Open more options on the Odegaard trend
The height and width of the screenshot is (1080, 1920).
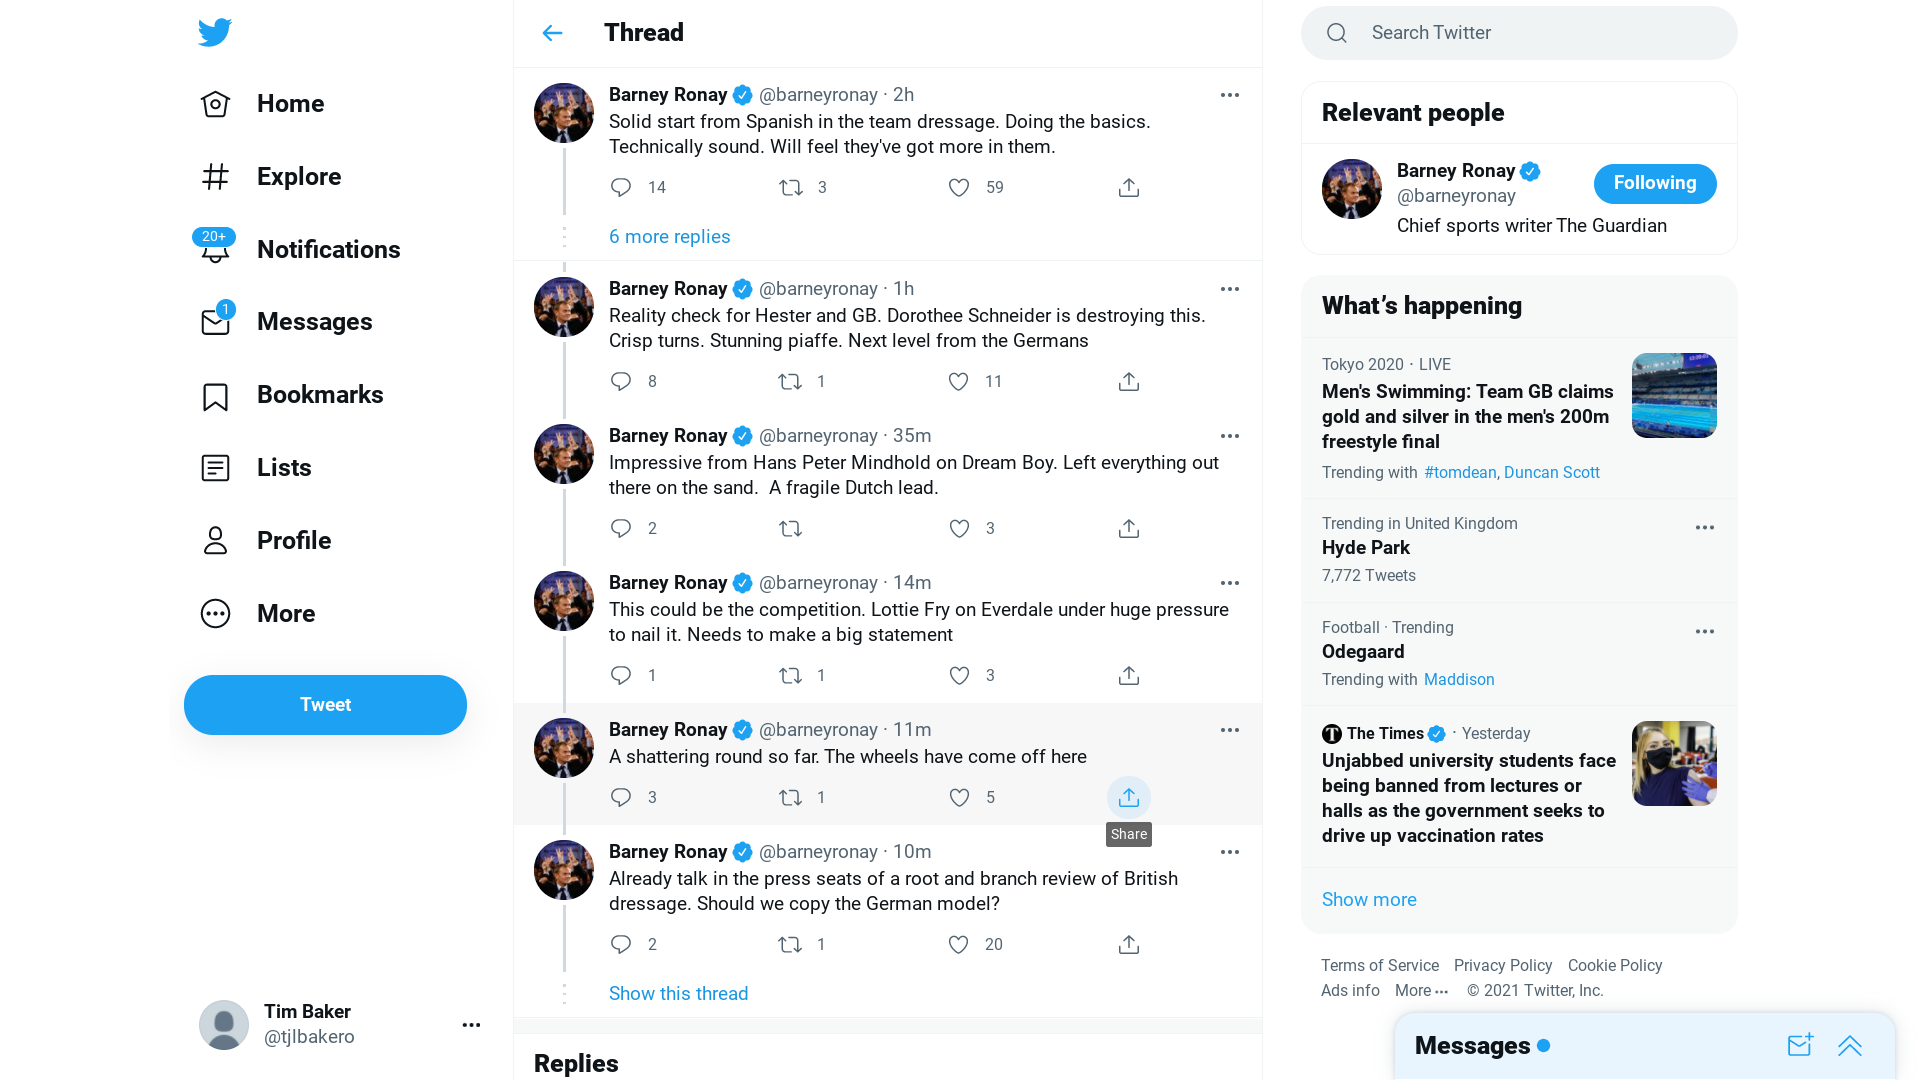click(1704, 631)
